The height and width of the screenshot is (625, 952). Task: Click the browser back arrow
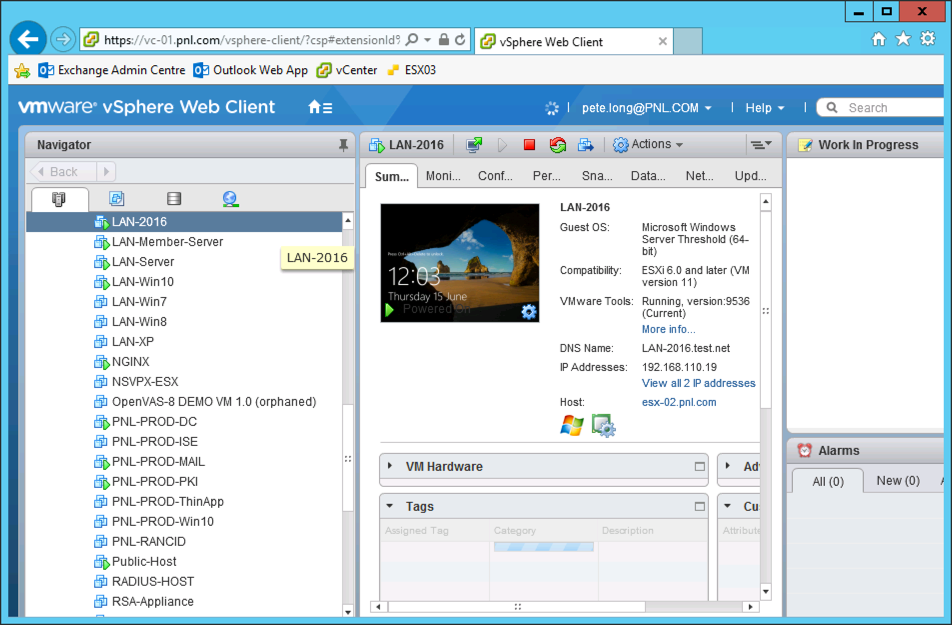pyautogui.click(x=28, y=39)
